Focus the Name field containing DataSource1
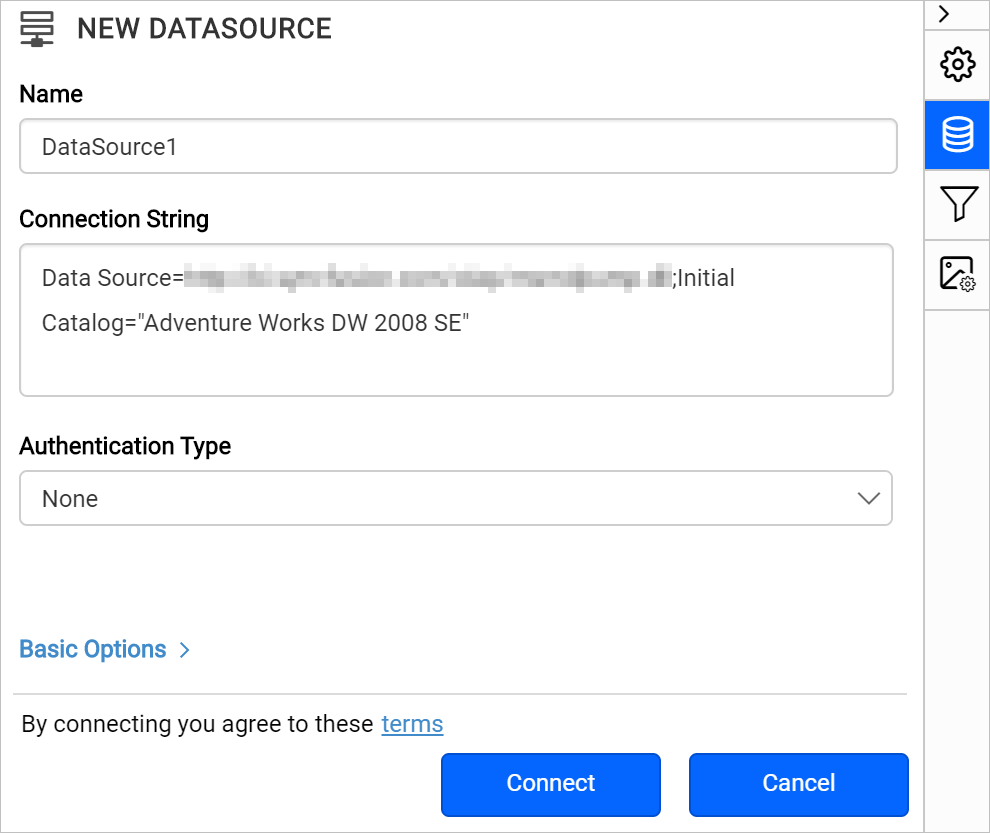Image resolution: width=990 pixels, height=833 pixels. click(x=458, y=146)
